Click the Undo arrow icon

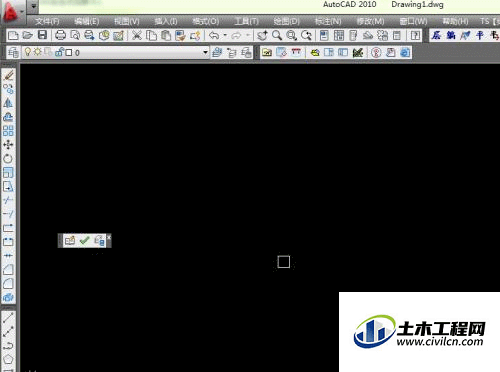tap(214, 35)
